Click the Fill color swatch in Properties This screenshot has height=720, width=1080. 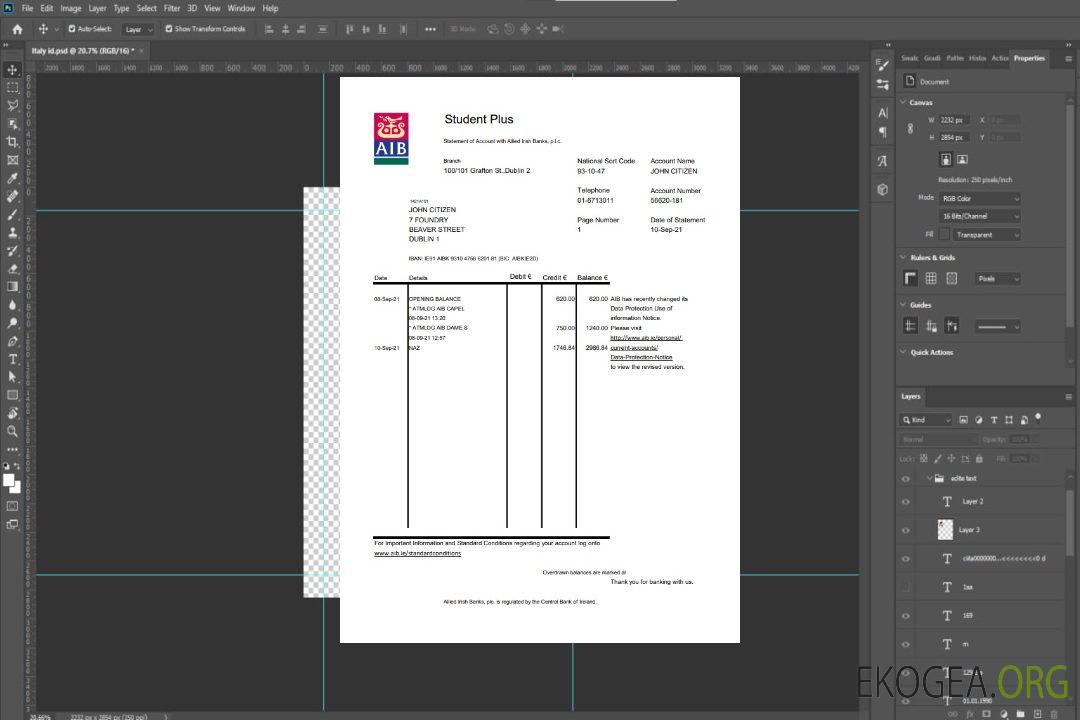tap(944, 234)
